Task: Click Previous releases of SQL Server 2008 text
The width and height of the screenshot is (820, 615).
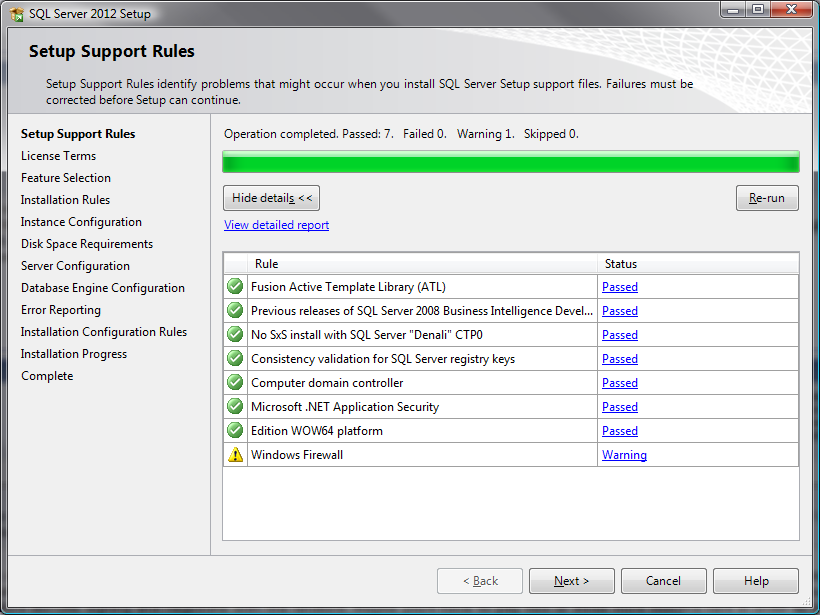Action: click(x=422, y=311)
